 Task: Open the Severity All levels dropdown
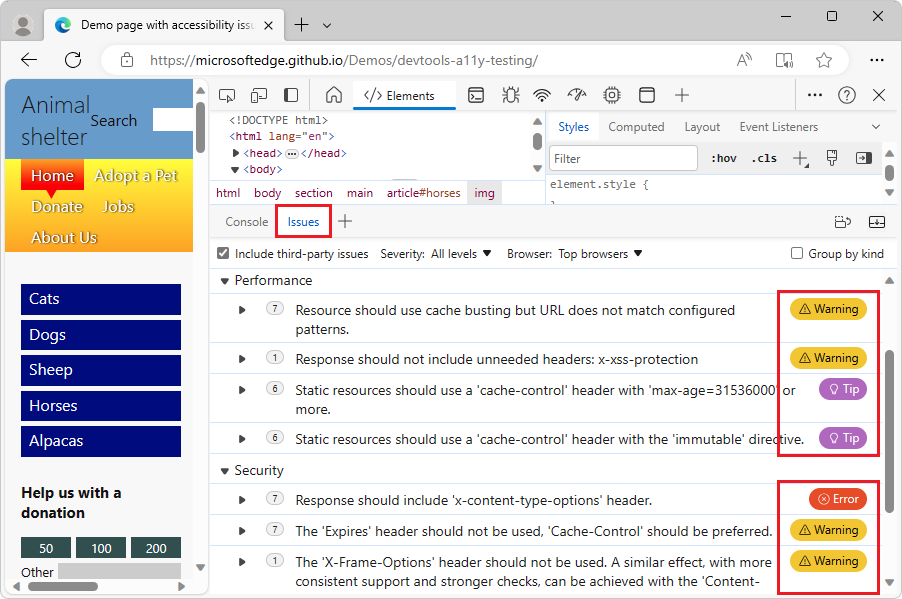(x=457, y=253)
